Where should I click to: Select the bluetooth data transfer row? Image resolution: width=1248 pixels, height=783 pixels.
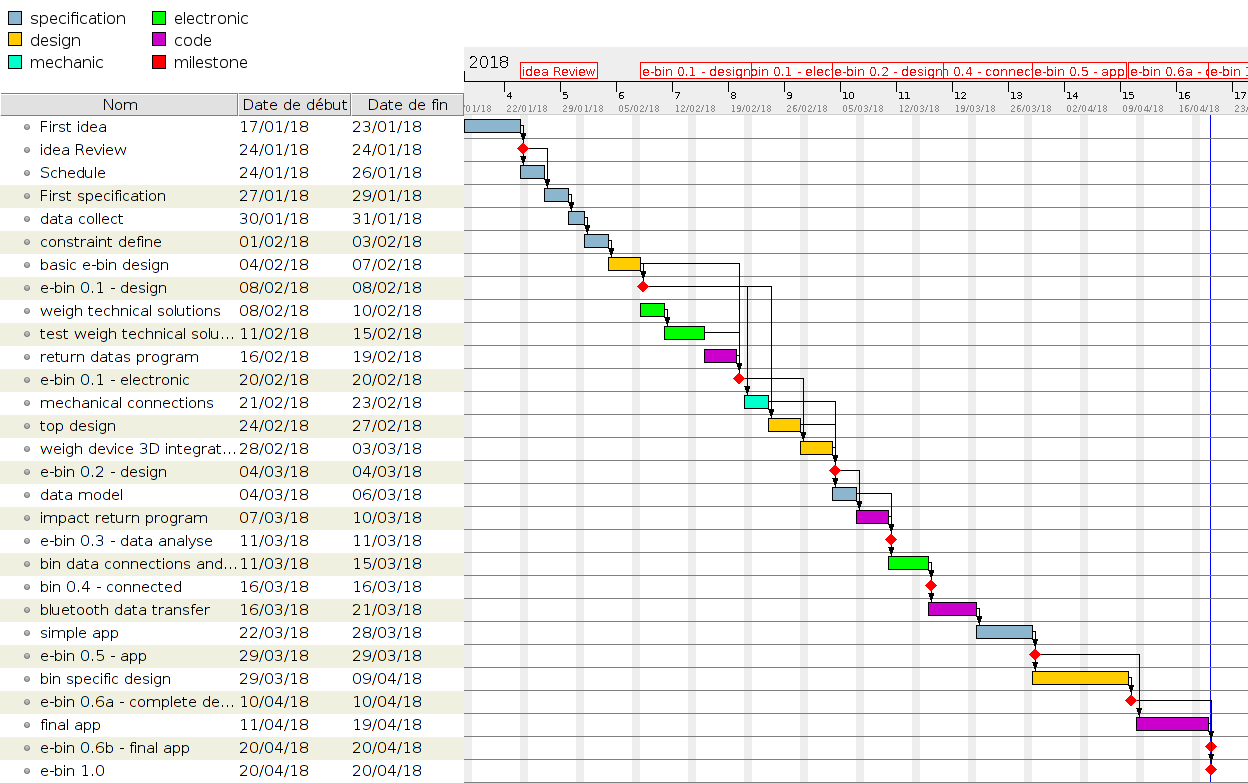point(232,610)
